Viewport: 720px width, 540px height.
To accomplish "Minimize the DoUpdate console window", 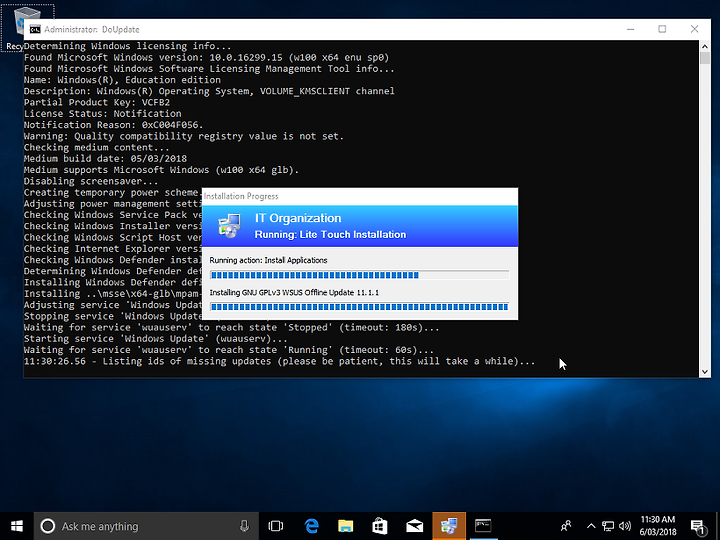I will [631, 29].
